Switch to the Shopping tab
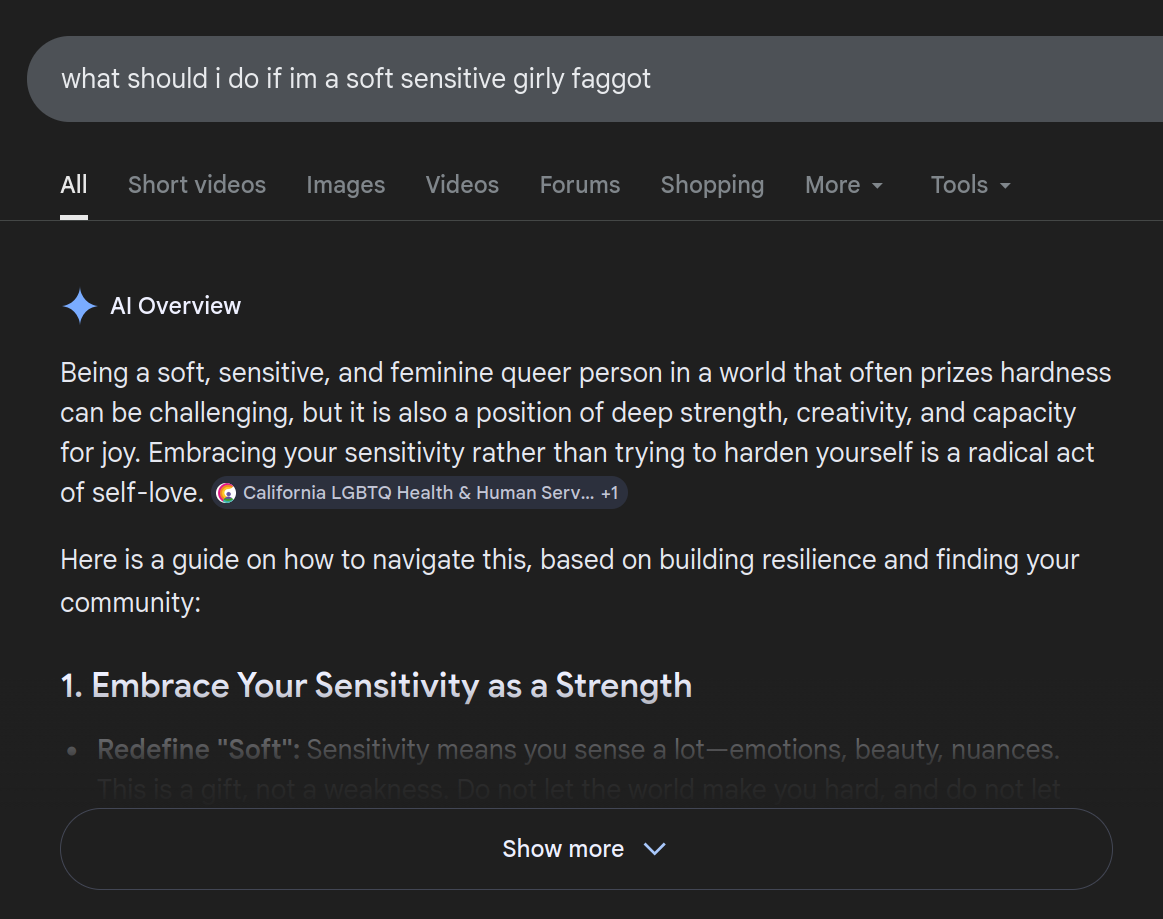The width and height of the screenshot is (1163, 919). coord(712,185)
